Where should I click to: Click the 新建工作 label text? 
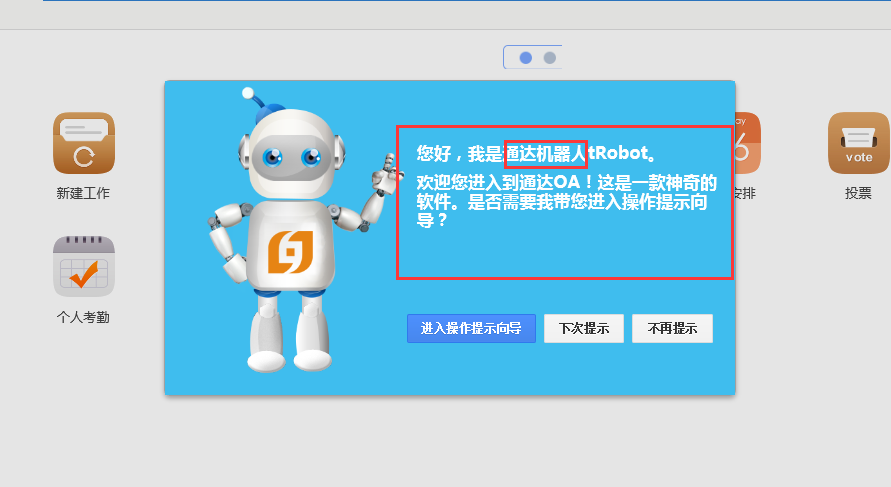pos(83,193)
